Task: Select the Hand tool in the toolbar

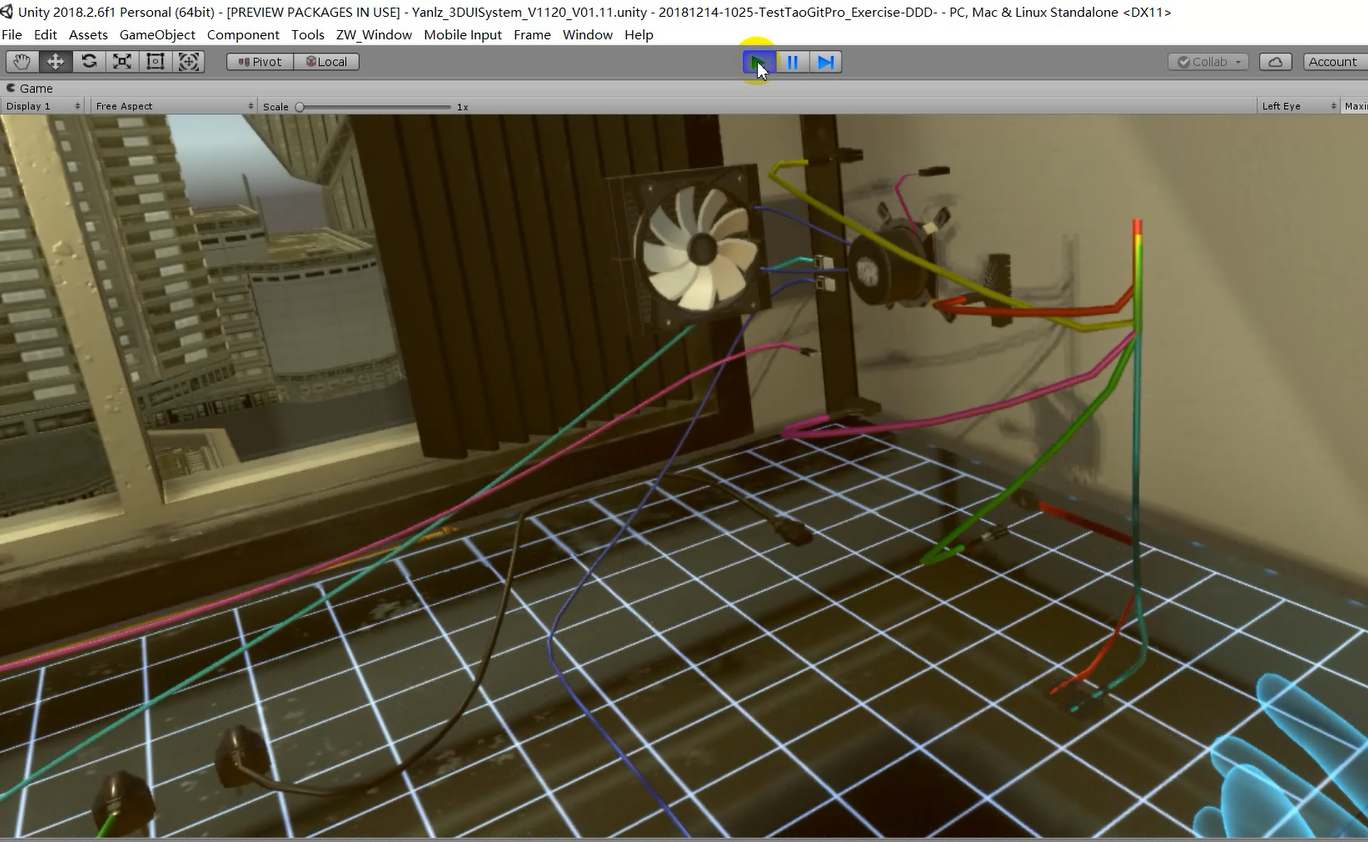Action: 21,61
